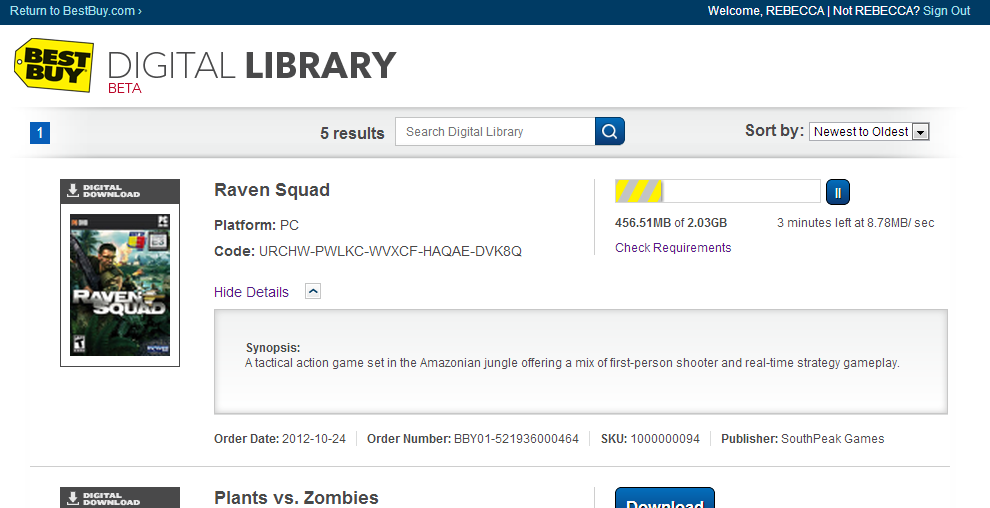The image size is (990, 508).
Task: Click the Raven Squad title
Action: pos(272,190)
